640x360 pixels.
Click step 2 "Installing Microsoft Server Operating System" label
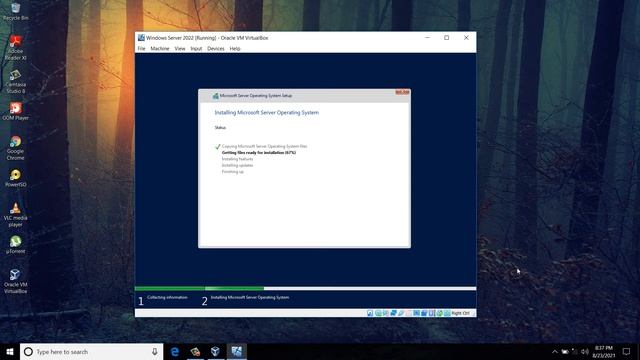[x=250, y=298]
